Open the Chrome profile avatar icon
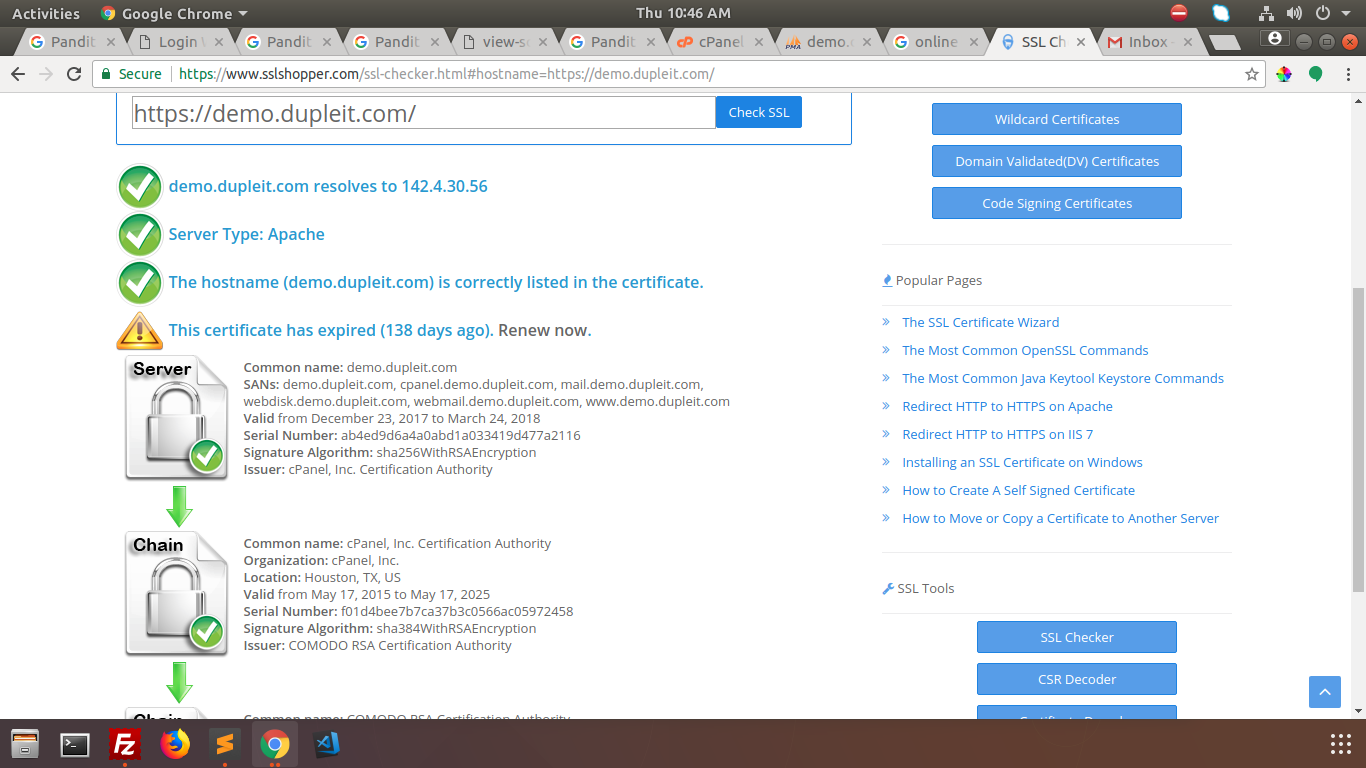This screenshot has height=768, width=1366. [x=1274, y=38]
